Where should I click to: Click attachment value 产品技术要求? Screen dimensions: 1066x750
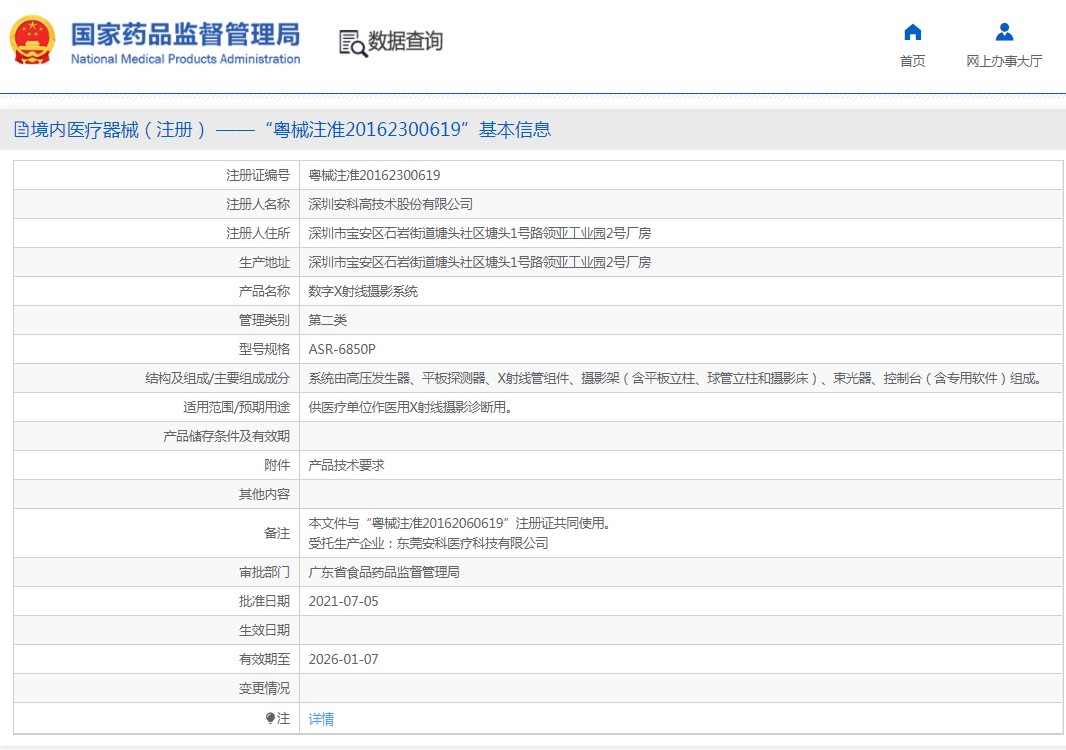(346, 465)
